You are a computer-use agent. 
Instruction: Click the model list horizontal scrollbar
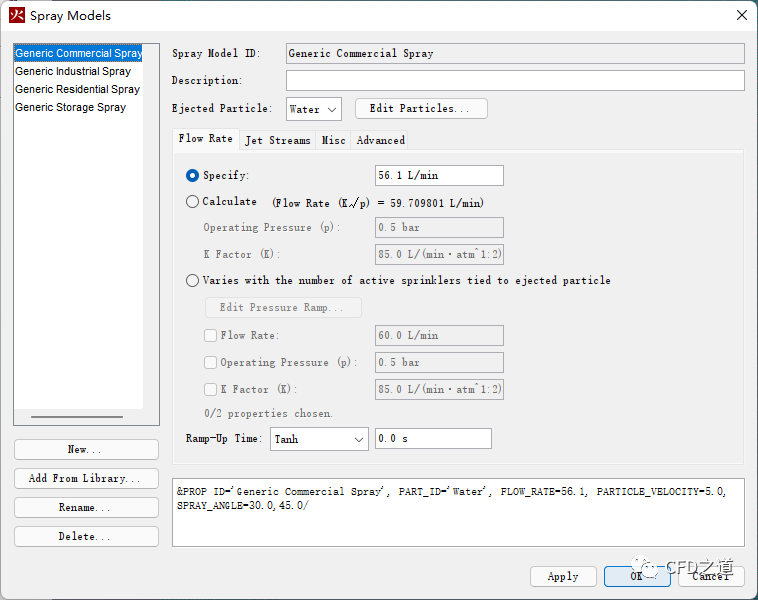point(77,417)
